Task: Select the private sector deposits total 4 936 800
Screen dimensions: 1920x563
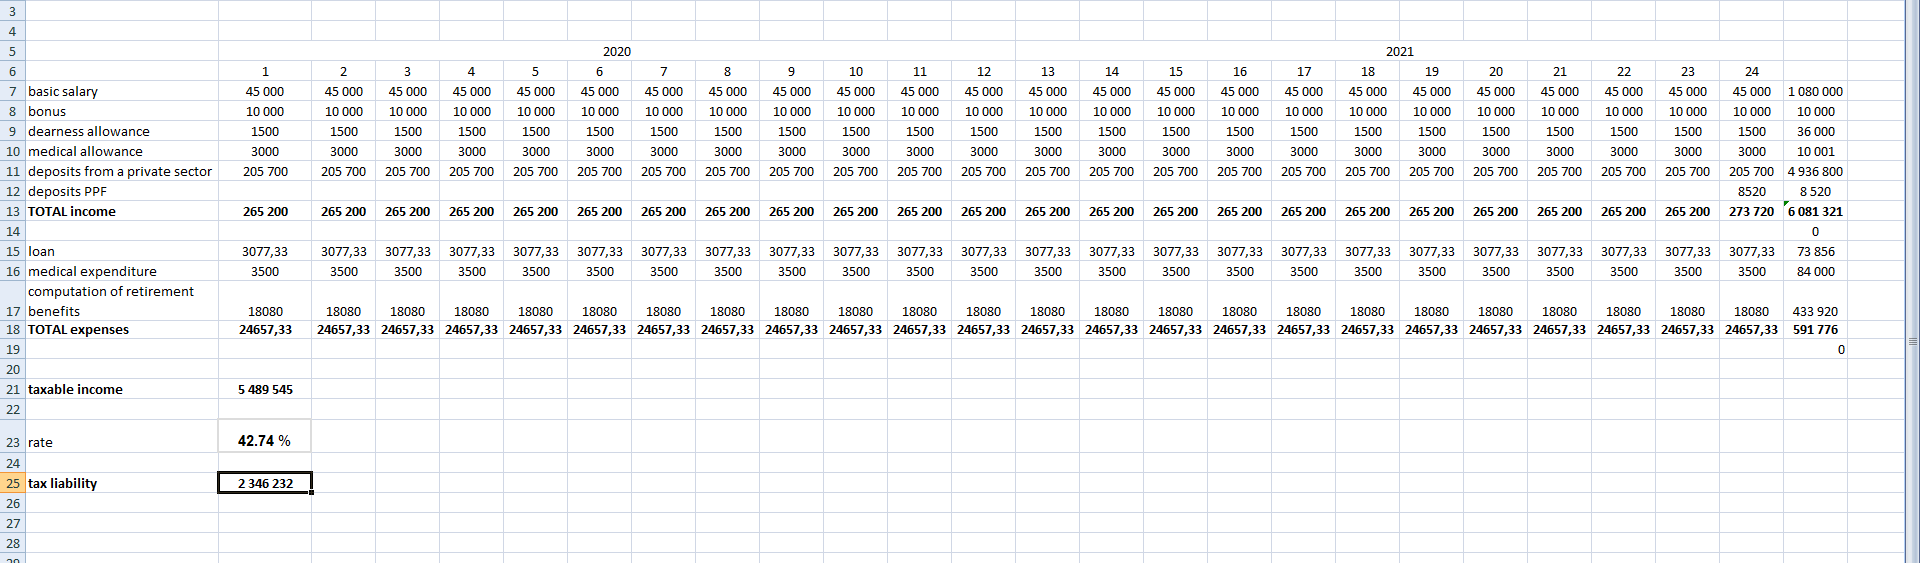Action: point(1815,171)
